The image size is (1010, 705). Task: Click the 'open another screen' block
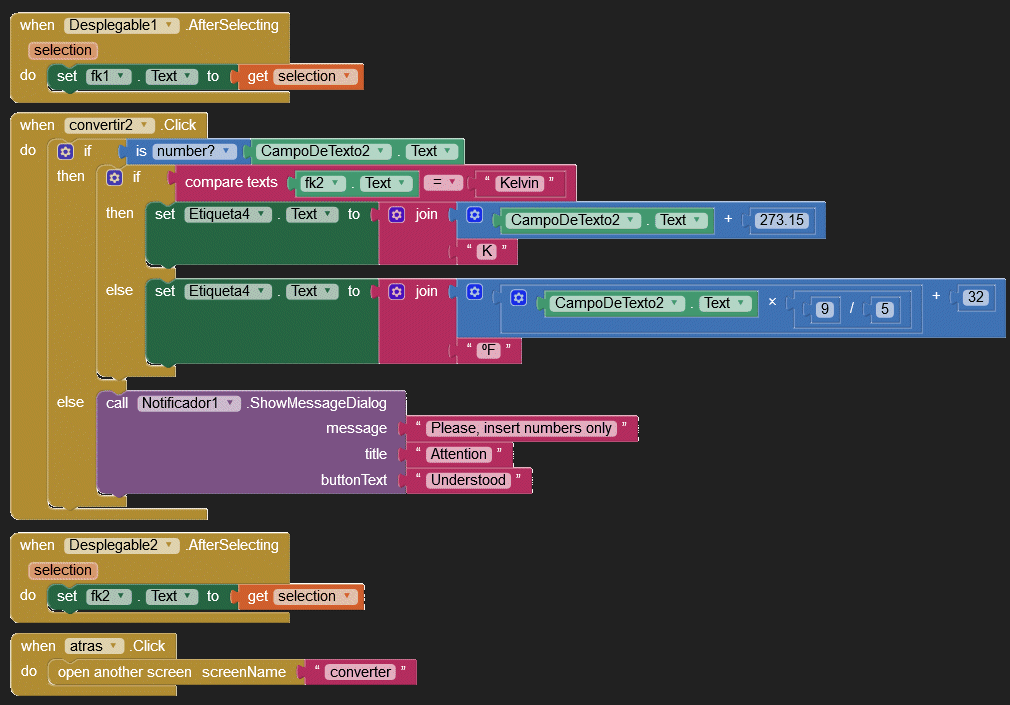[x=124, y=672]
